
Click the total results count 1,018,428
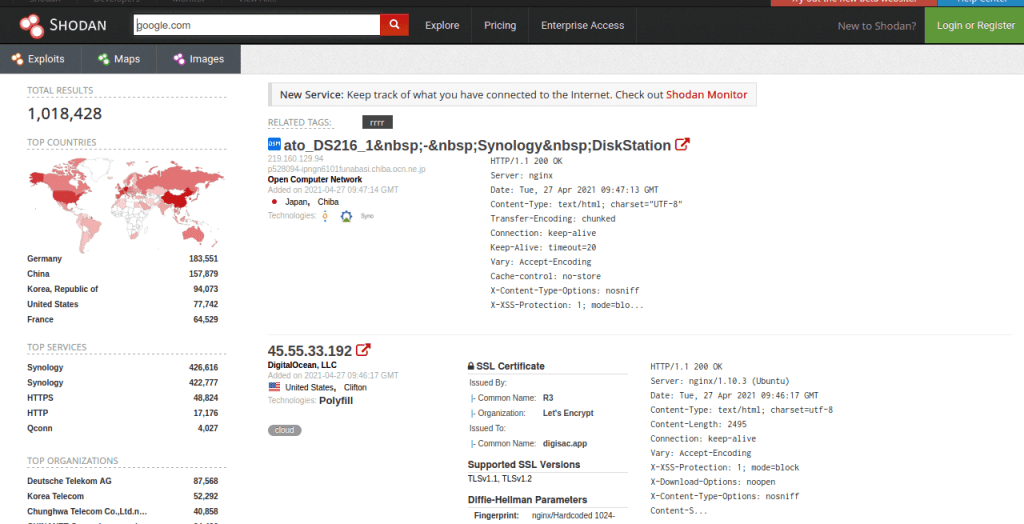pos(65,114)
